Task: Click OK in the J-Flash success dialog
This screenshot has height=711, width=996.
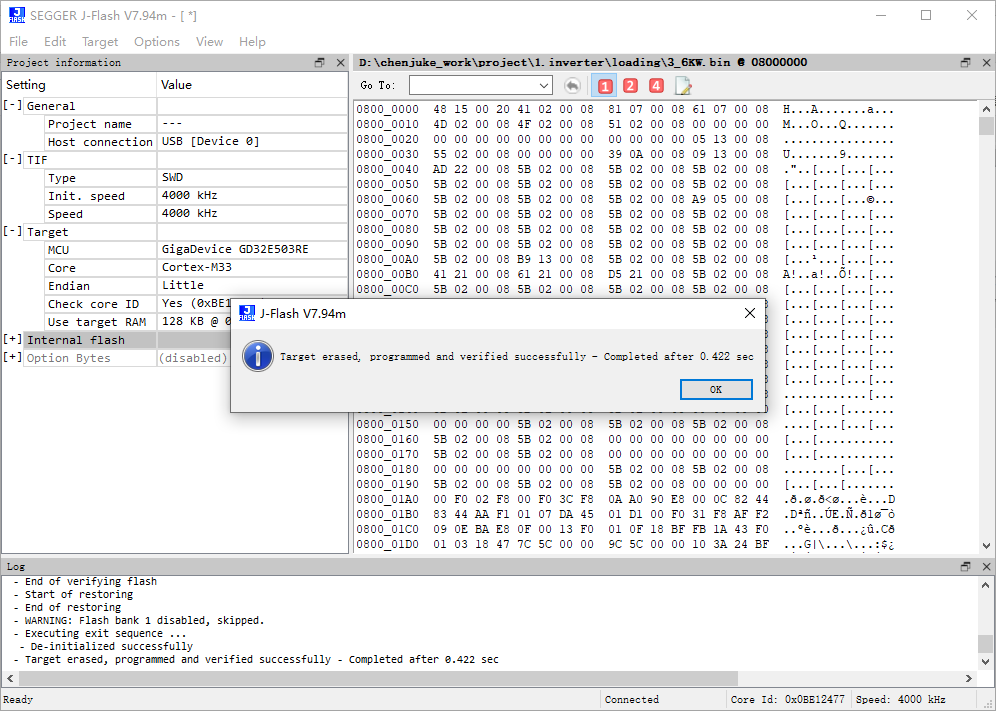Action: 716,389
